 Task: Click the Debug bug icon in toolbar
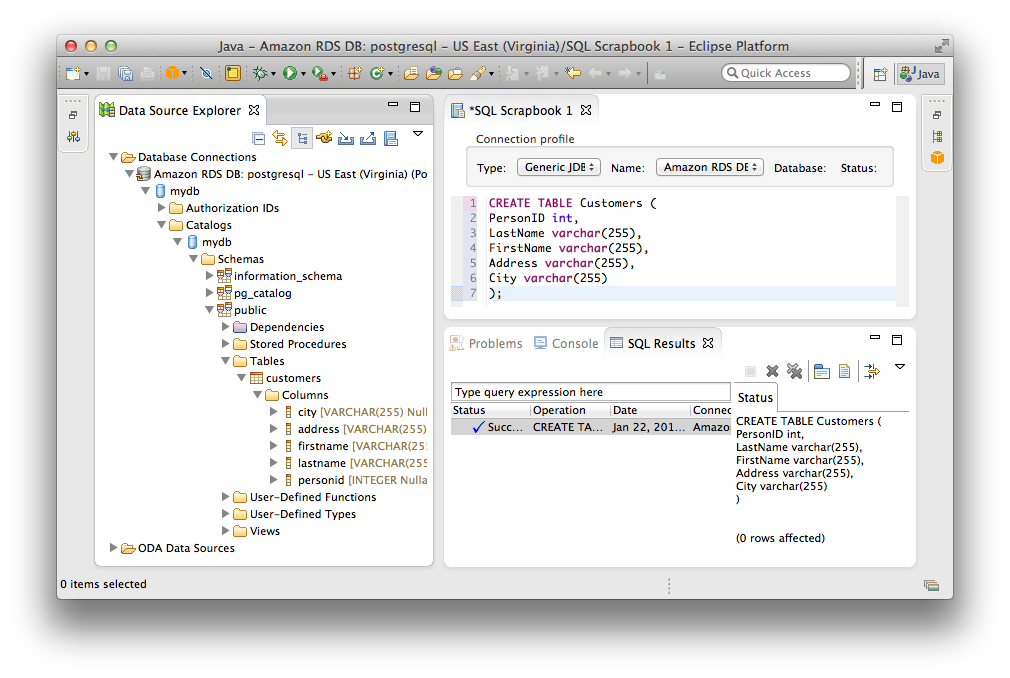[x=260, y=73]
